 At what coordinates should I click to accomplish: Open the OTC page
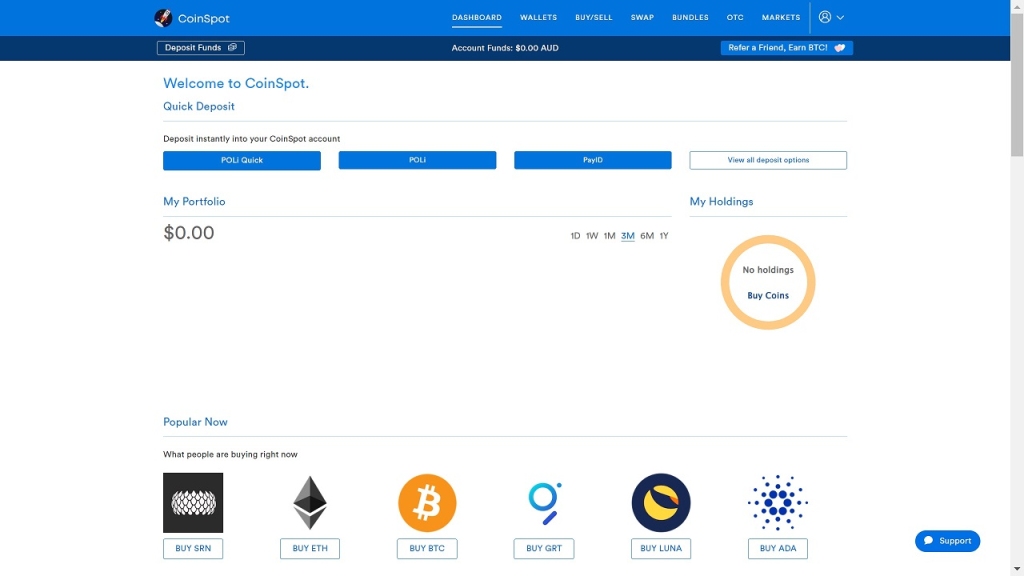(x=735, y=18)
